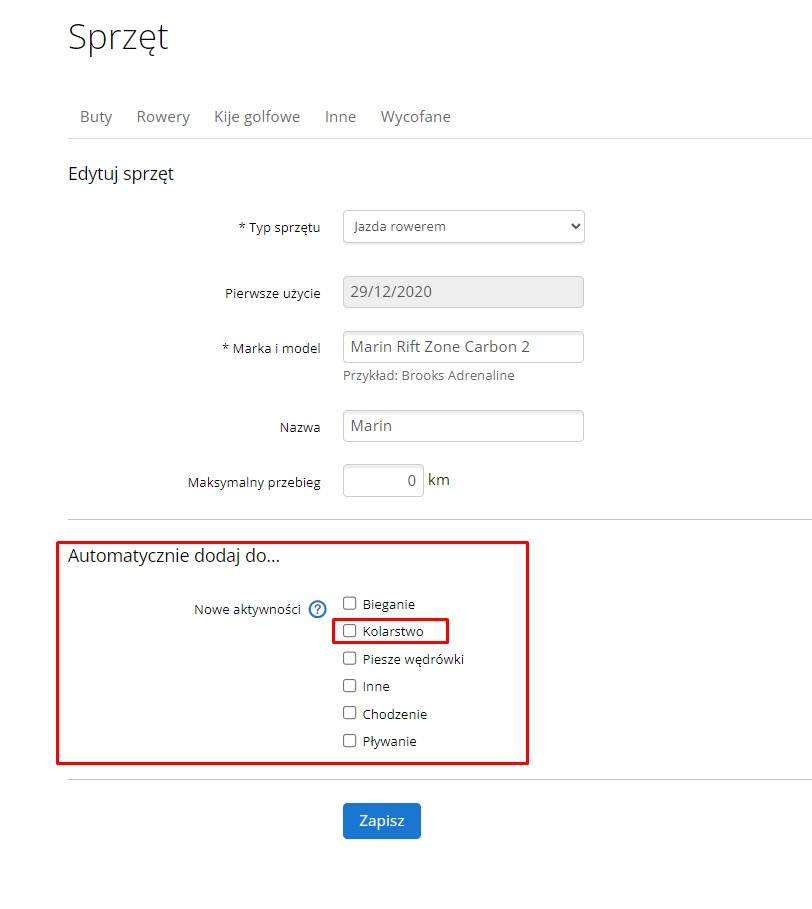Click the Sprzęt page title
The image size is (812, 909).
[x=118, y=38]
